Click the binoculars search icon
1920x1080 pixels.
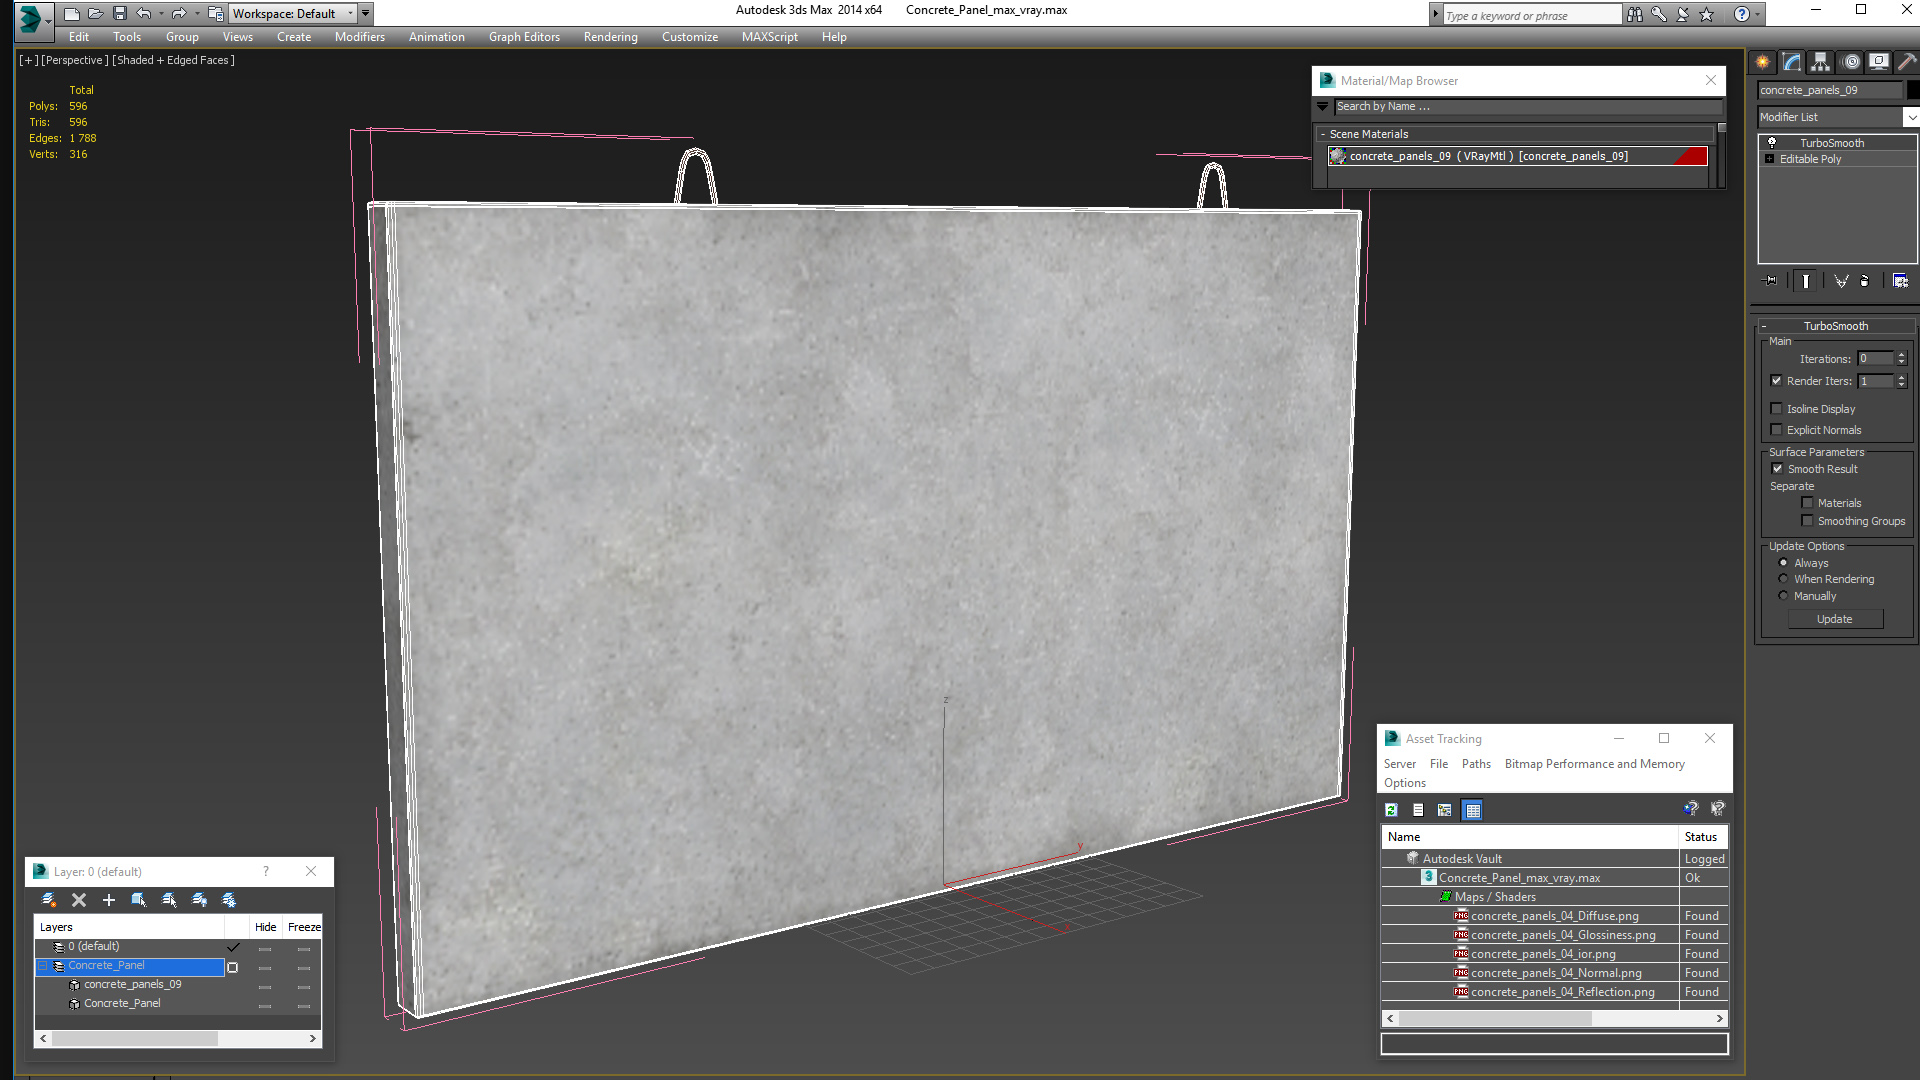click(x=1635, y=14)
